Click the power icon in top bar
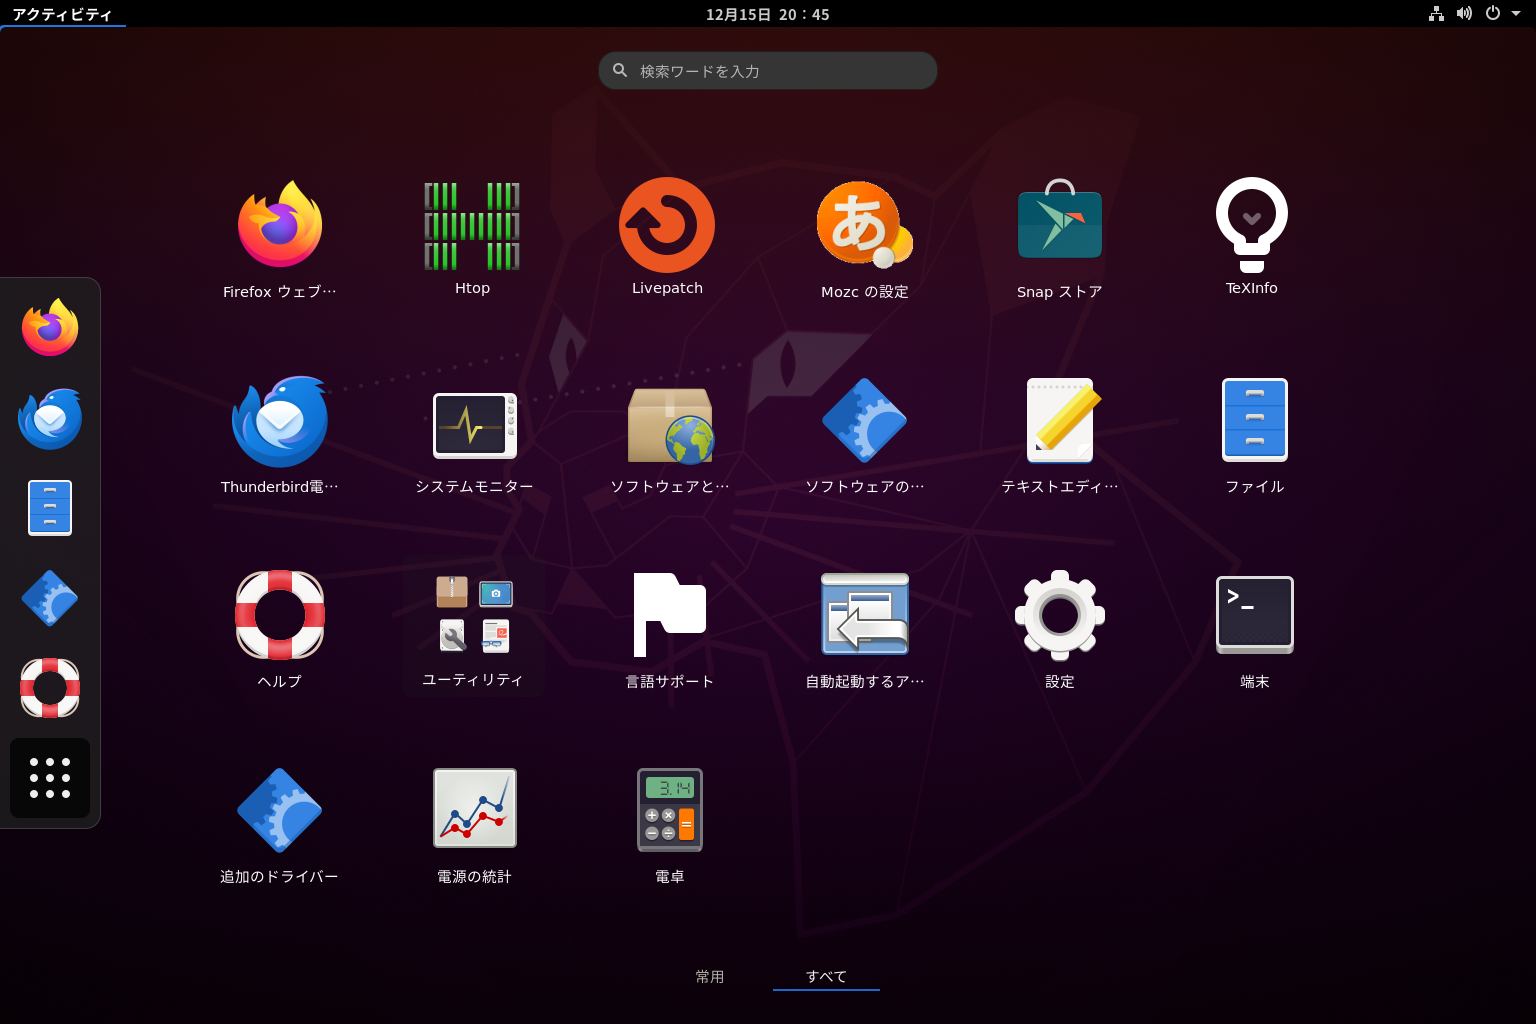This screenshot has width=1536, height=1024. (x=1493, y=14)
